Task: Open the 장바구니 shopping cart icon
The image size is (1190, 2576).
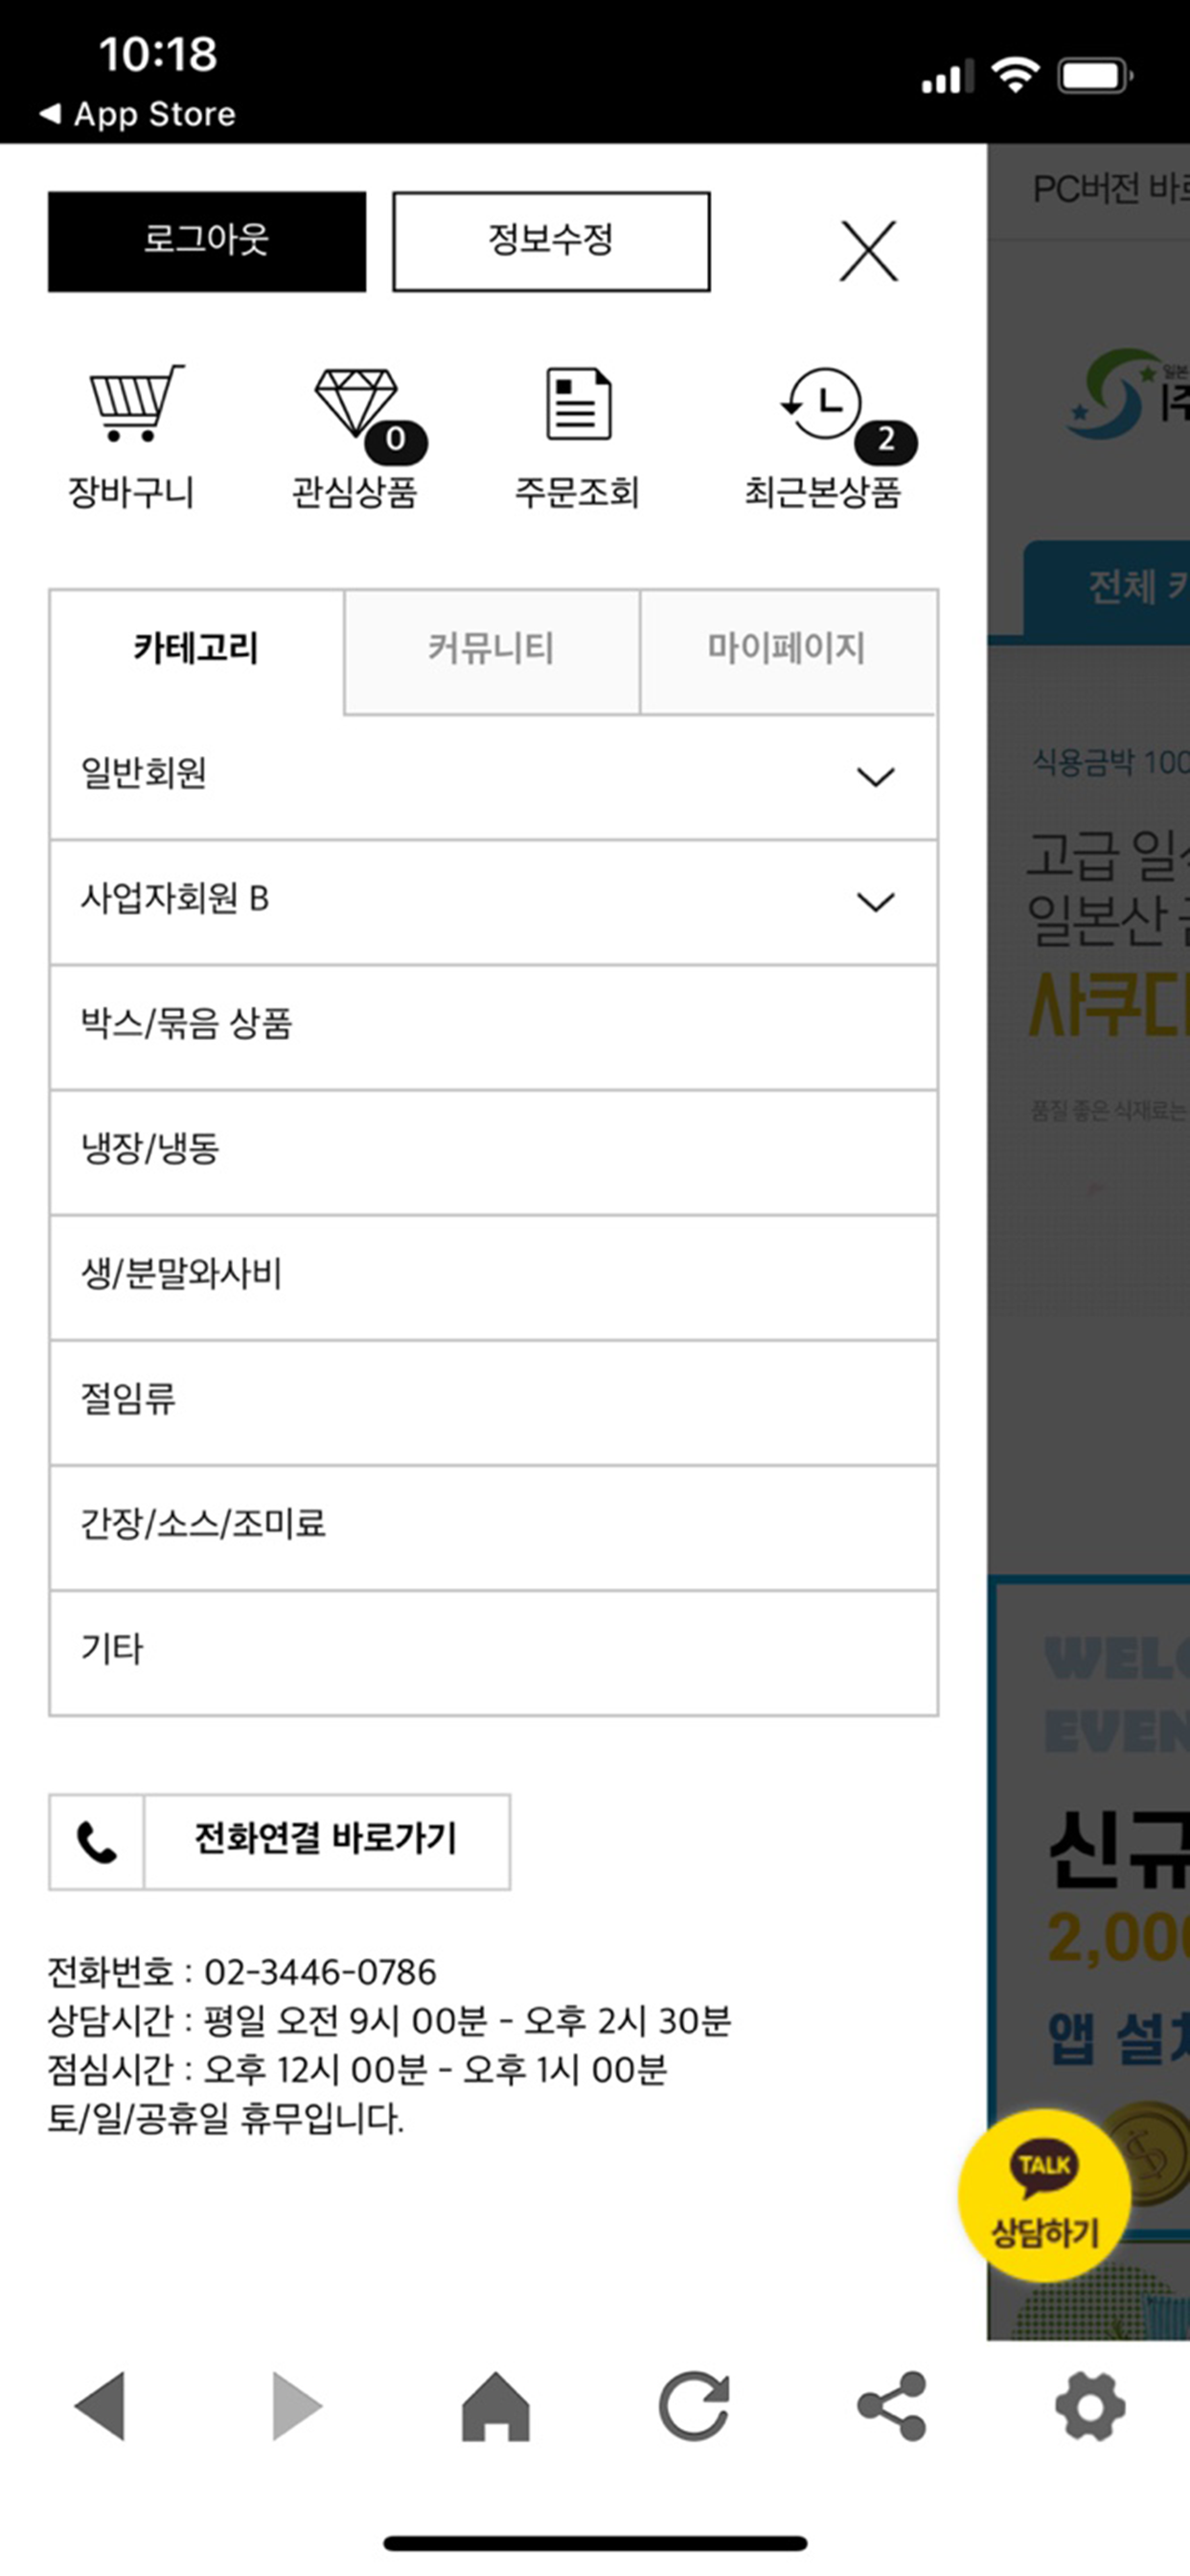Action: (x=135, y=404)
